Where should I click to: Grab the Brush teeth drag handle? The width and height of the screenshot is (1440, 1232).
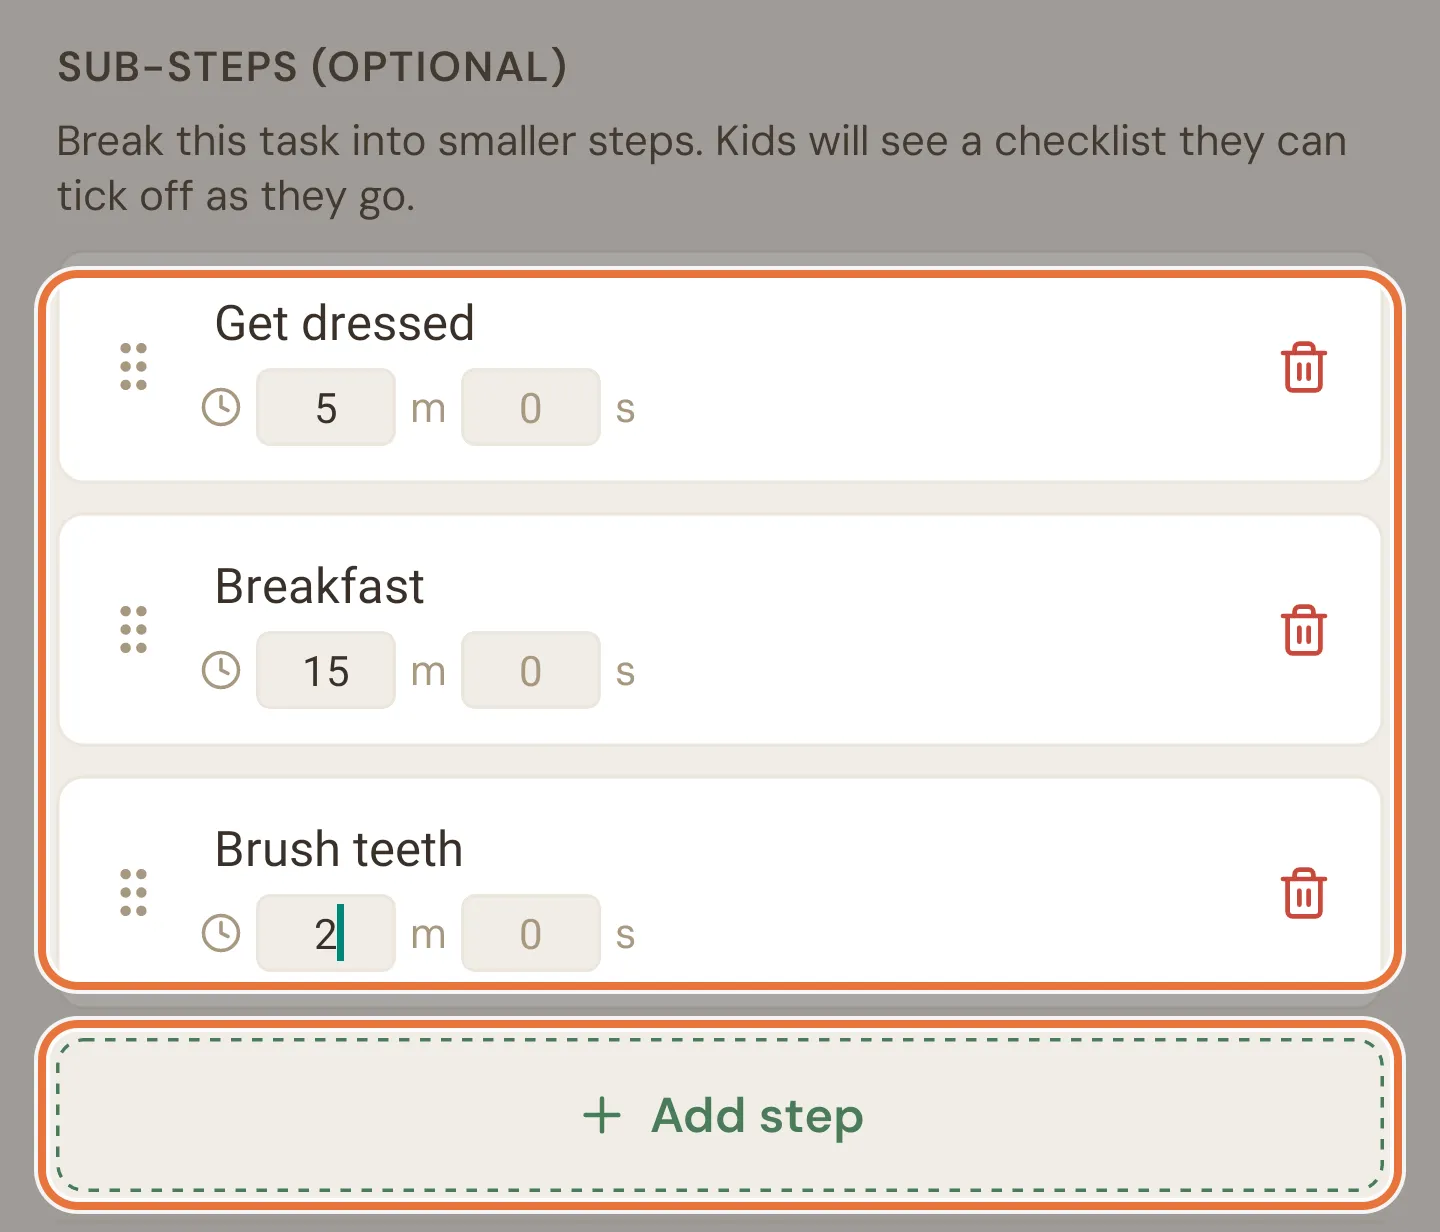coord(133,893)
